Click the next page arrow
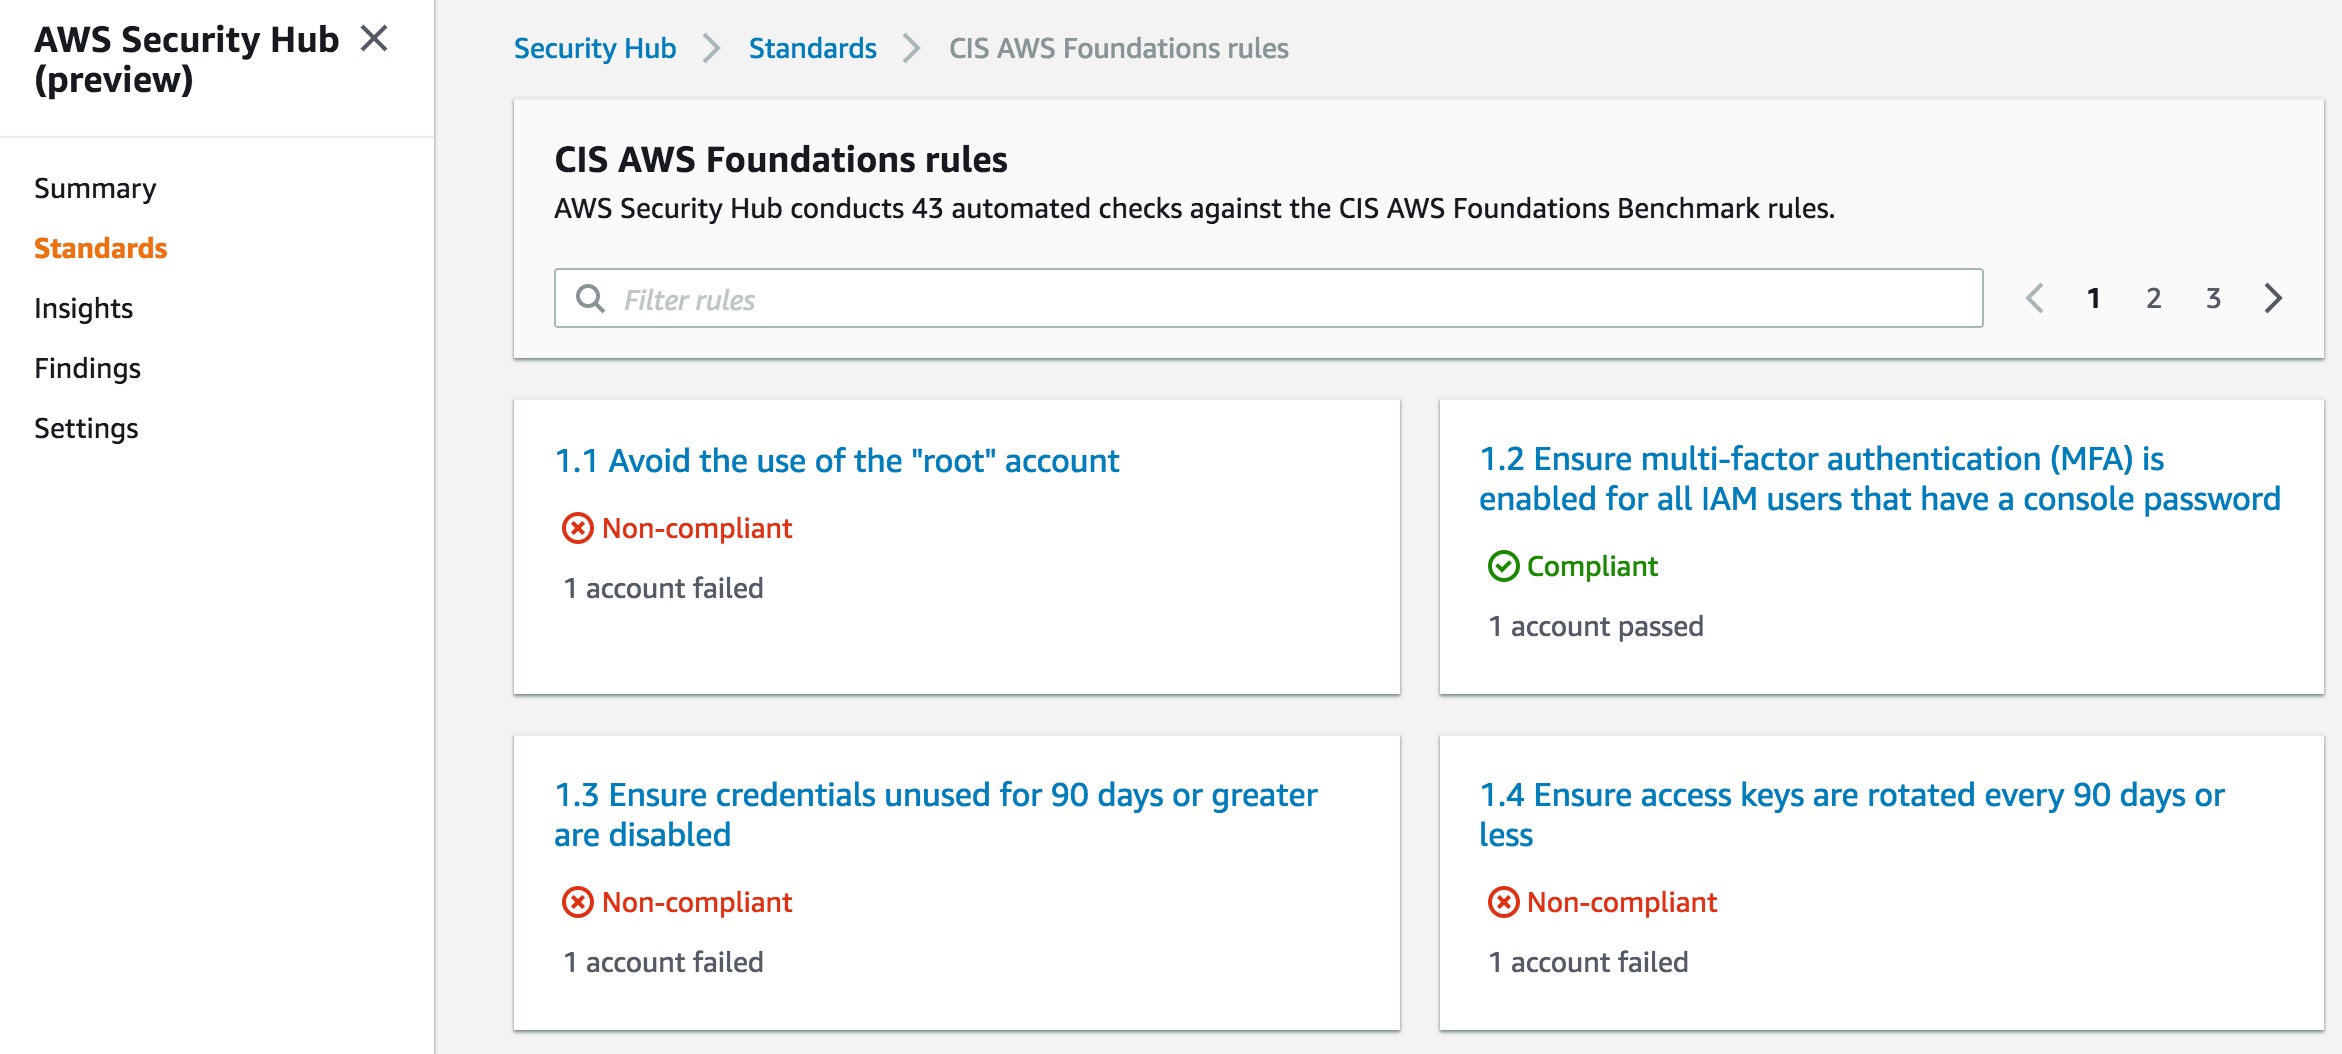 2273,298
